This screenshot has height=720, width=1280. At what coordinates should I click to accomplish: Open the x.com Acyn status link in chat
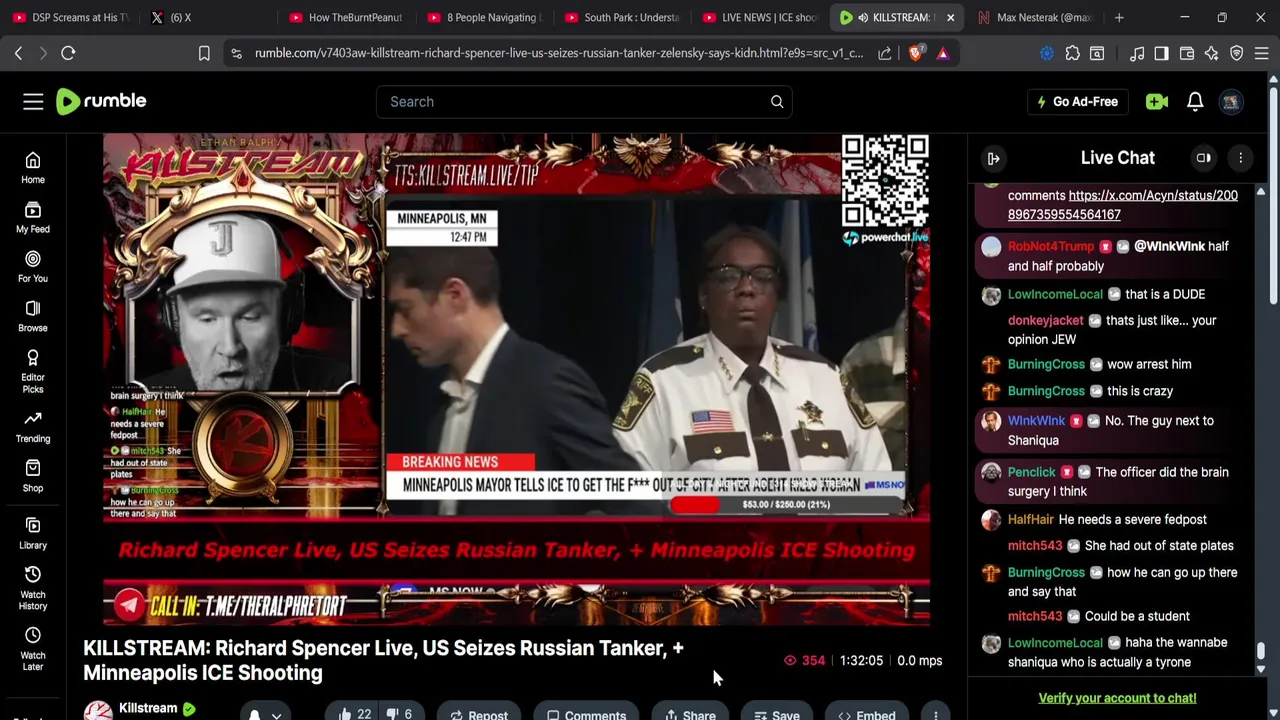[x=1123, y=205]
